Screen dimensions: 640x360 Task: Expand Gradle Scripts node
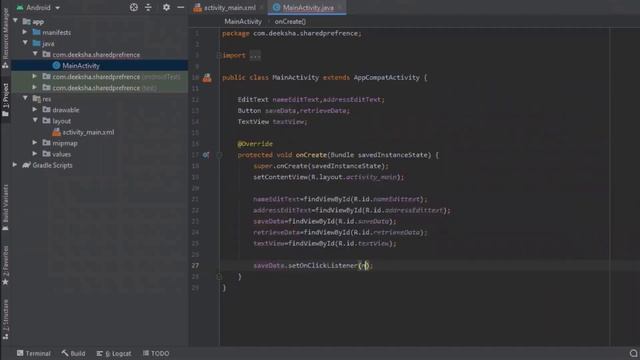(15, 165)
